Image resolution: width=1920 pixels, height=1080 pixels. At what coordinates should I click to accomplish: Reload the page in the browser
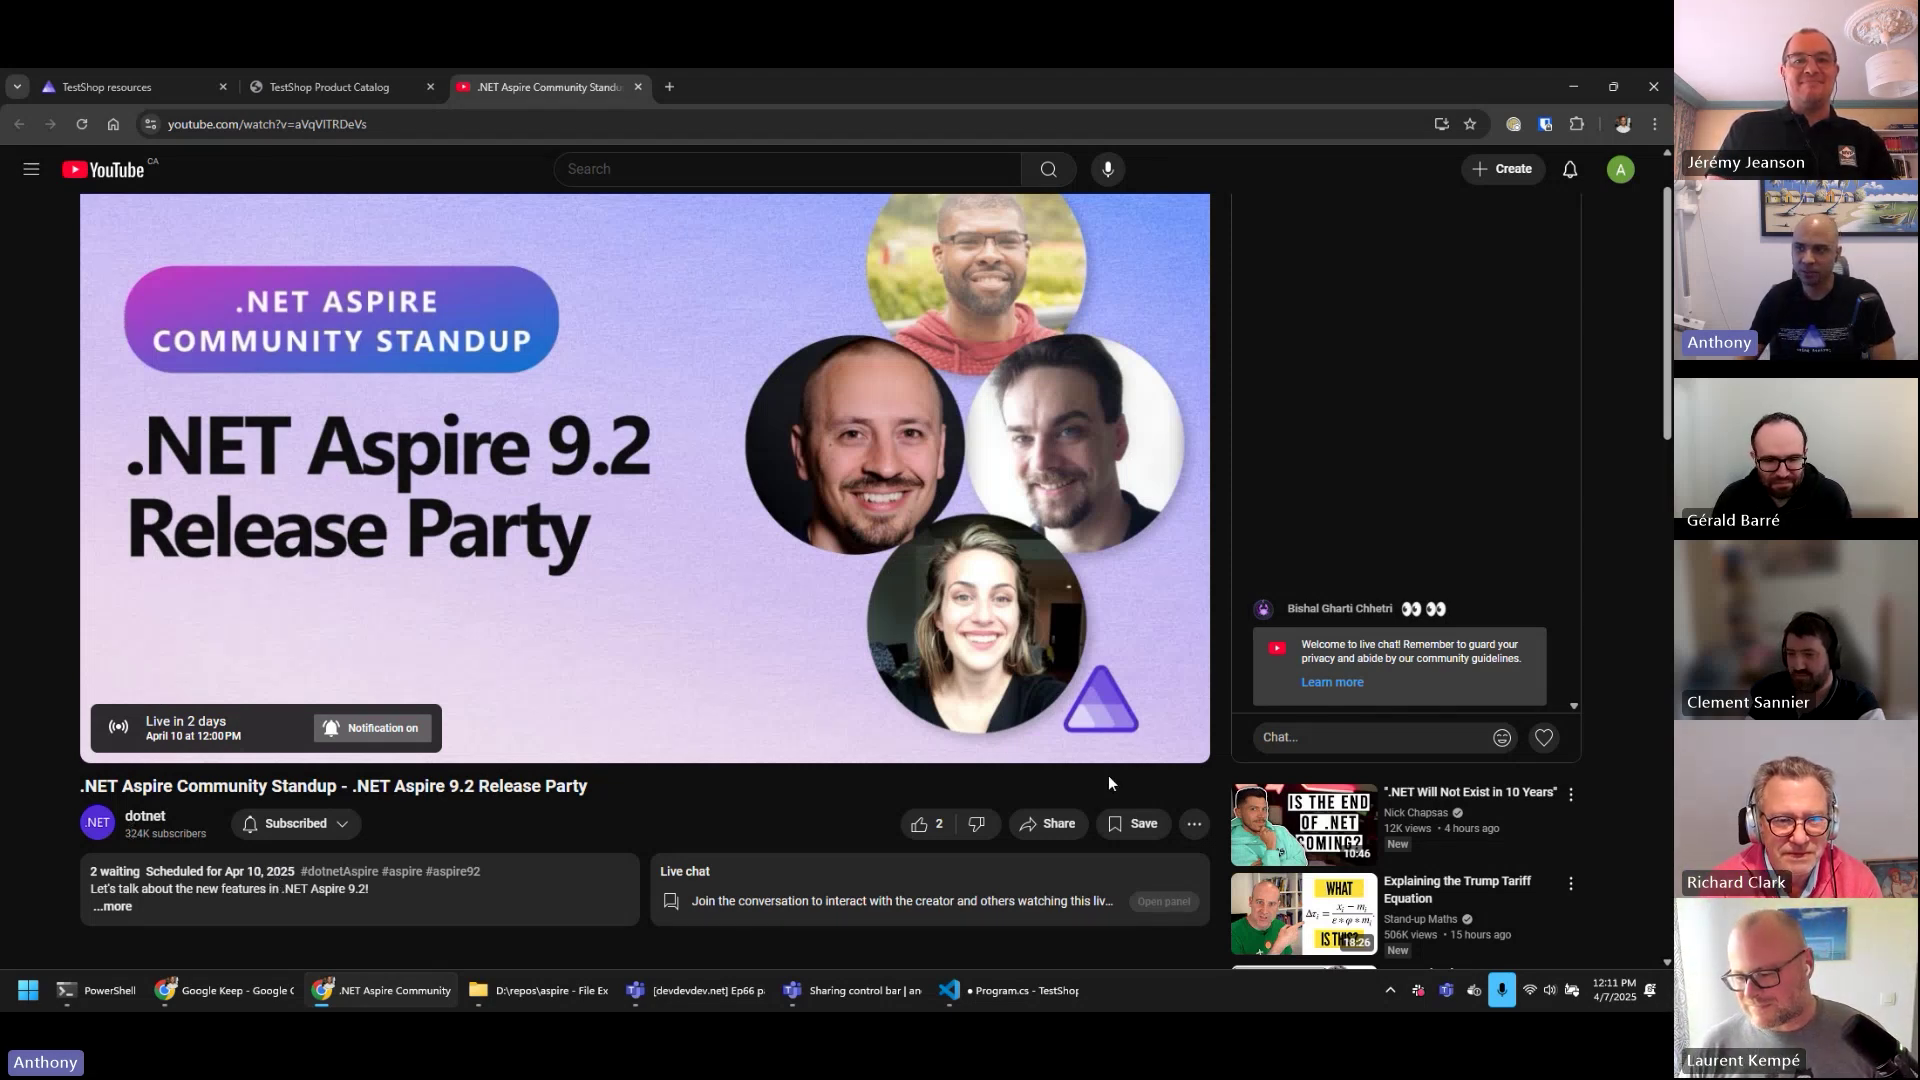coord(82,124)
